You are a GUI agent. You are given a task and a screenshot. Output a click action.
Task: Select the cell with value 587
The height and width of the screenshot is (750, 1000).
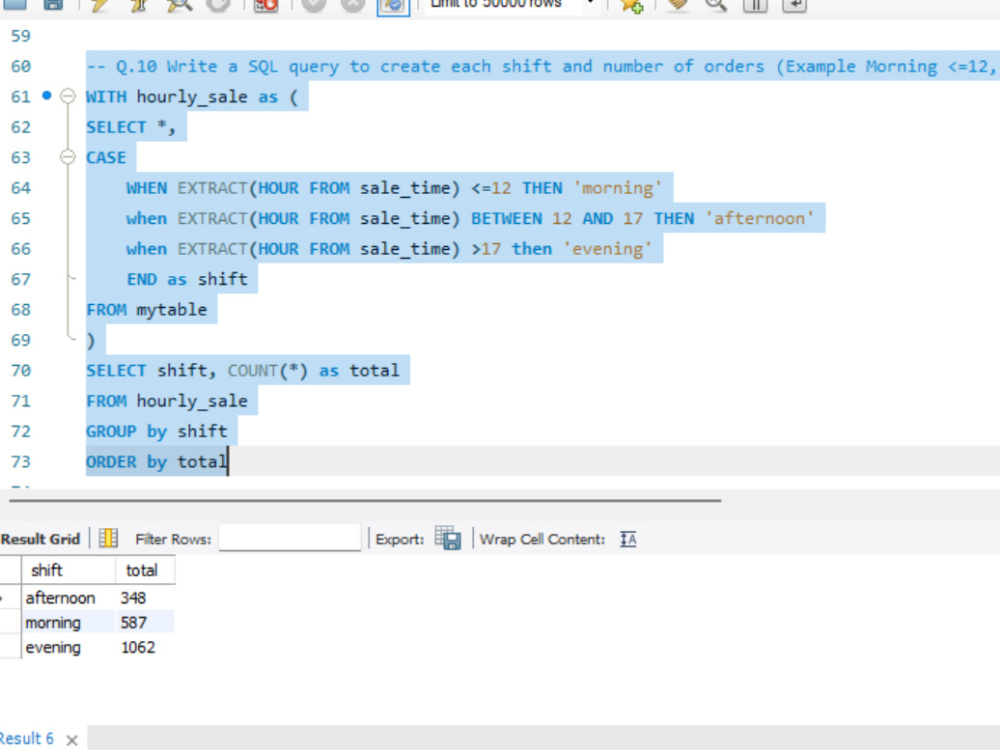click(145, 622)
